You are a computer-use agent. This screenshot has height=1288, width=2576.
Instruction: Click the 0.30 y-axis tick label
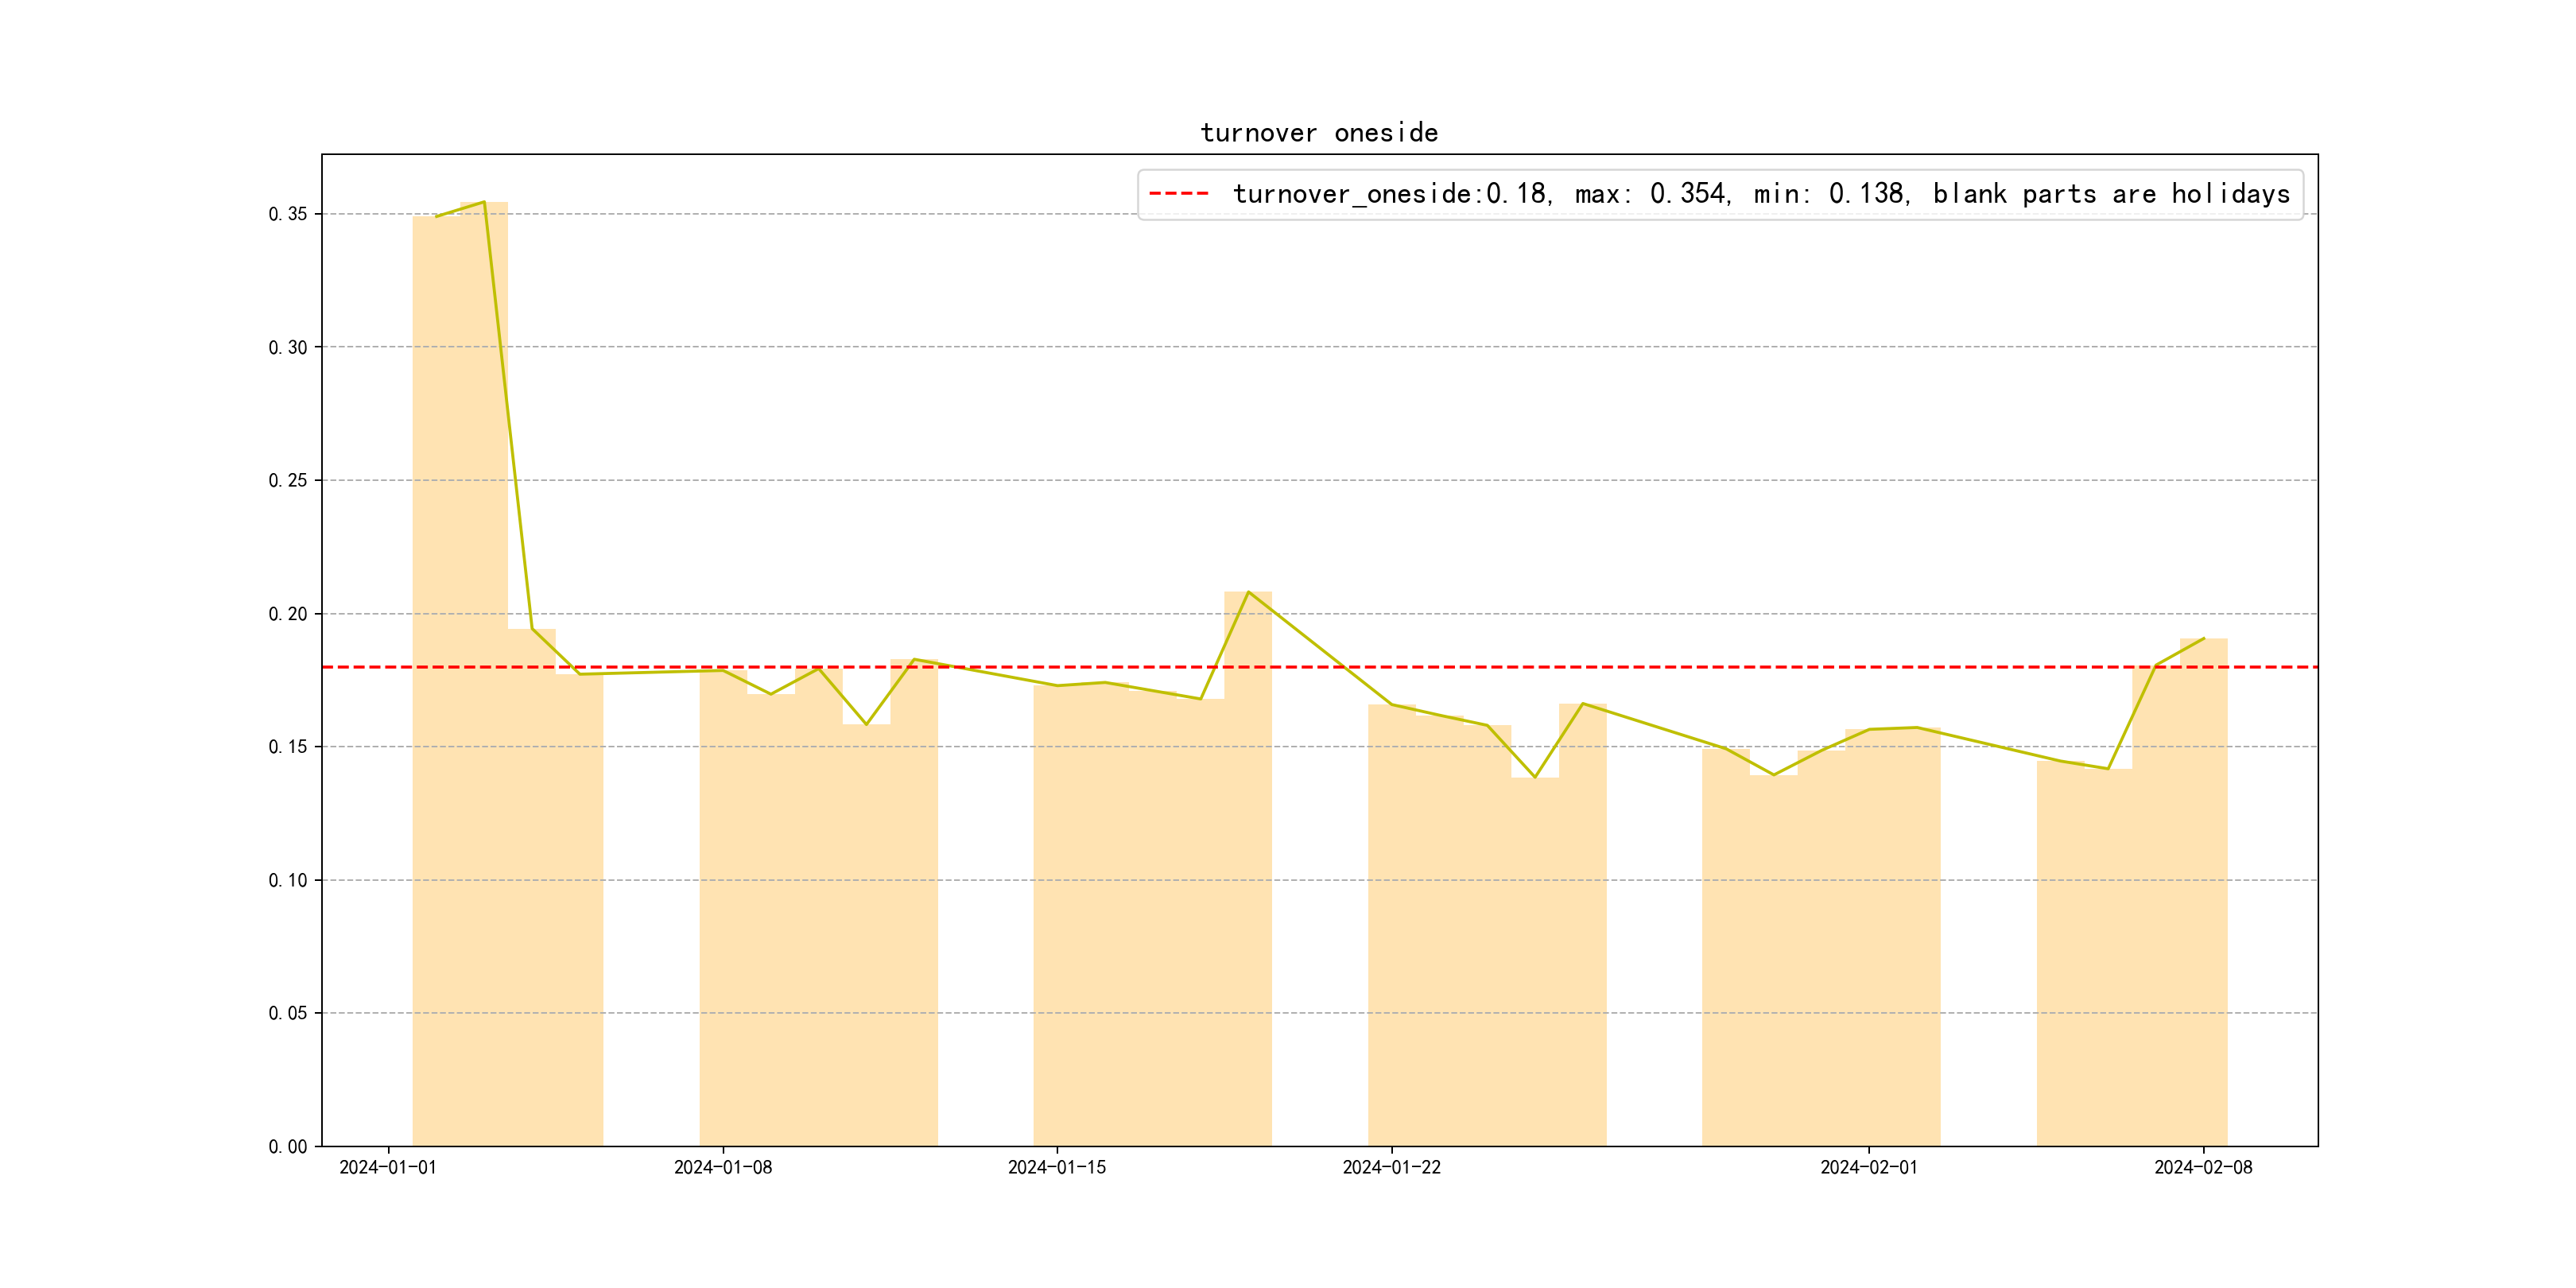pos(287,347)
